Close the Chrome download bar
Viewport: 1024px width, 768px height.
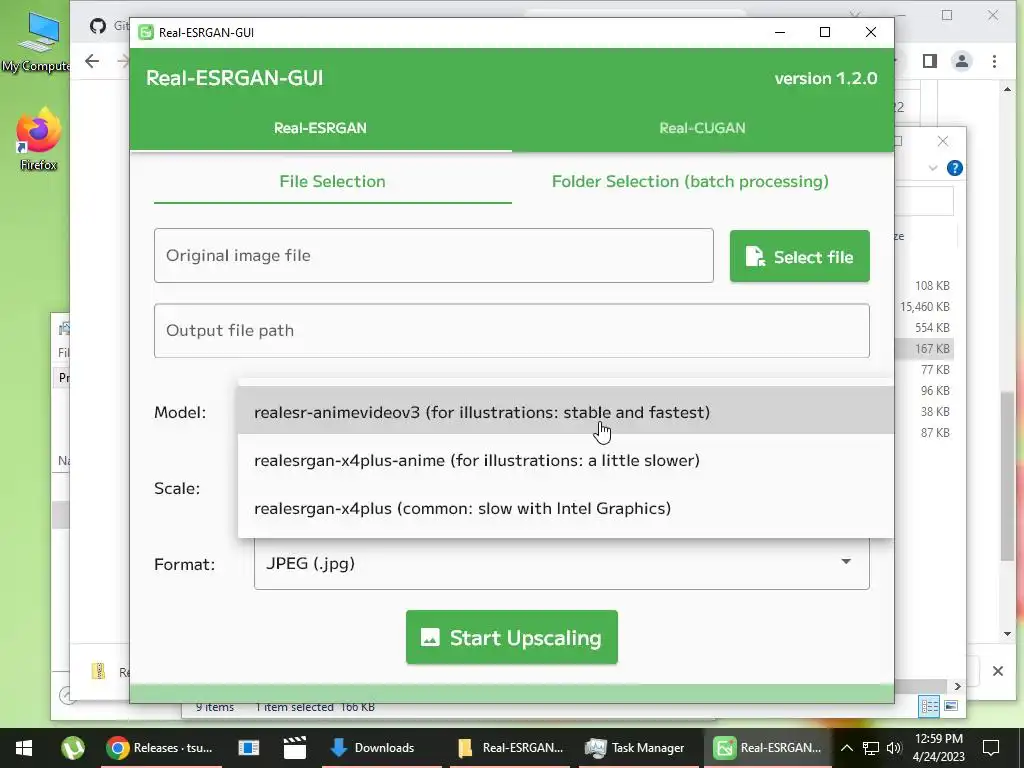coord(997,671)
